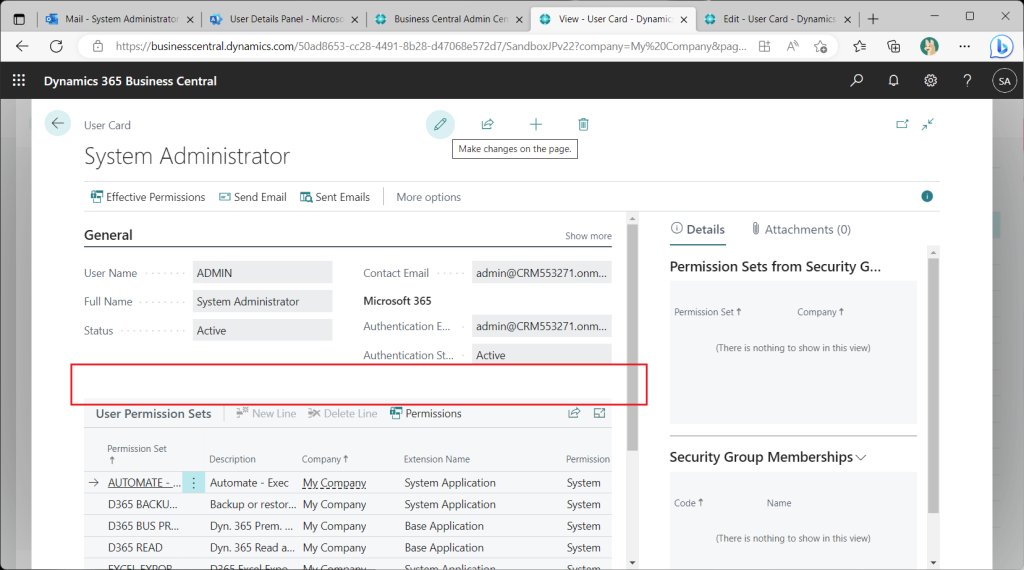Open browser profile picture
Screen dimensions: 1024x570
(929, 46)
